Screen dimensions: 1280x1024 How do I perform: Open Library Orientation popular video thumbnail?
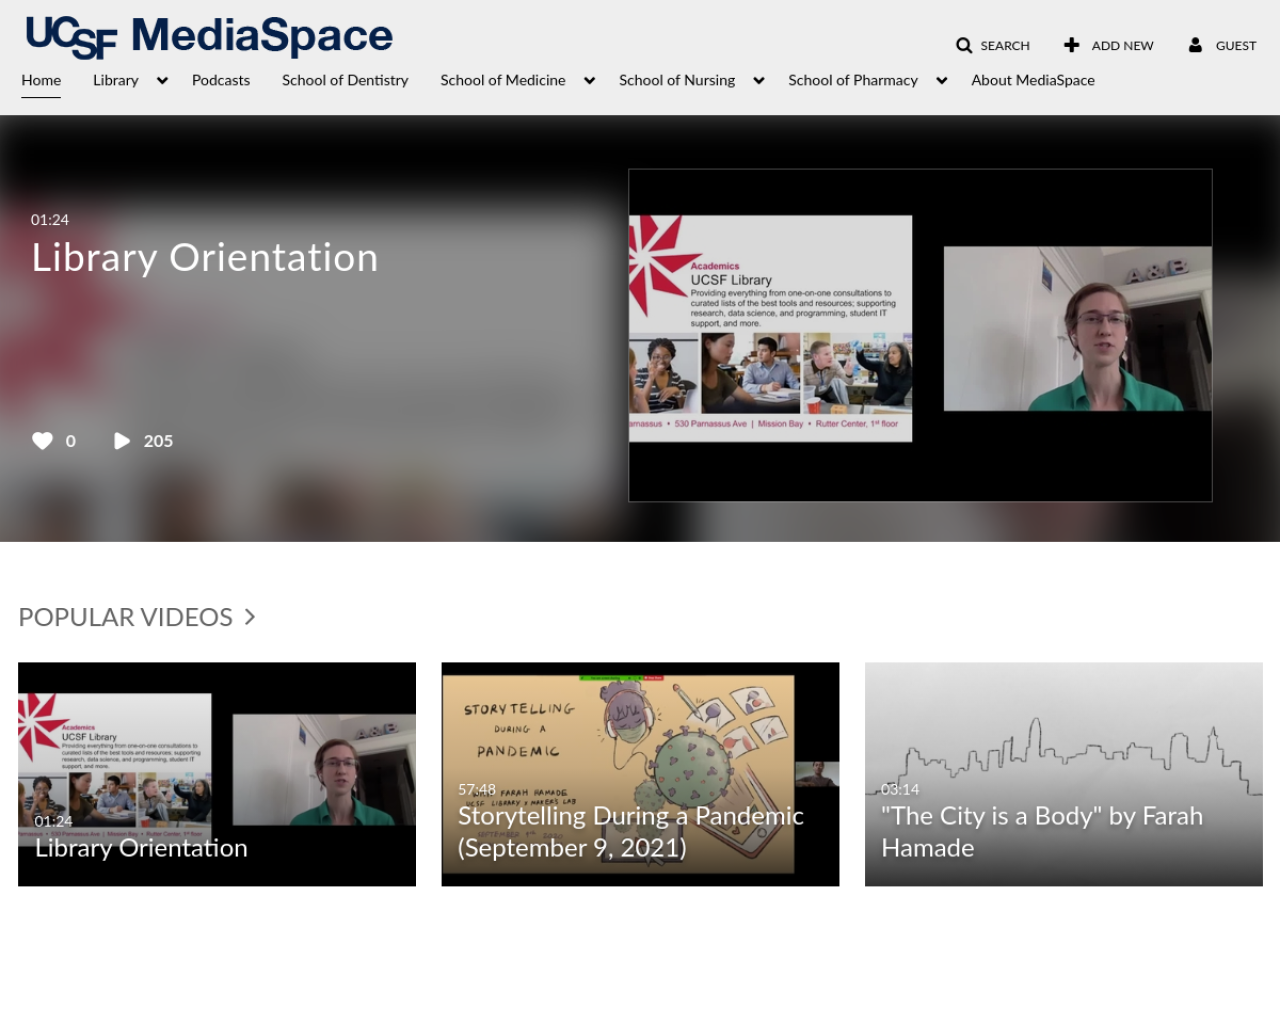click(x=217, y=774)
